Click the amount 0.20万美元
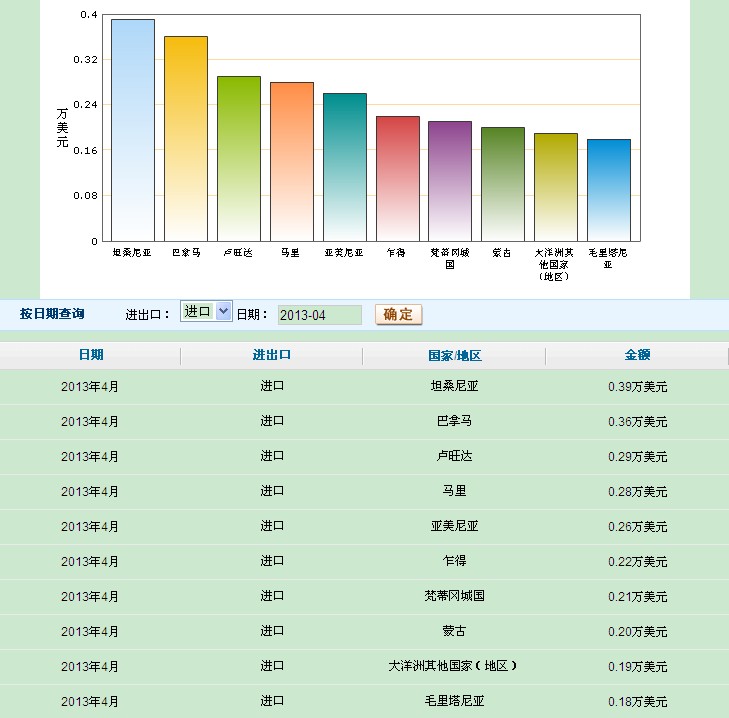Screen dimensions: 729x718 (x=637, y=632)
